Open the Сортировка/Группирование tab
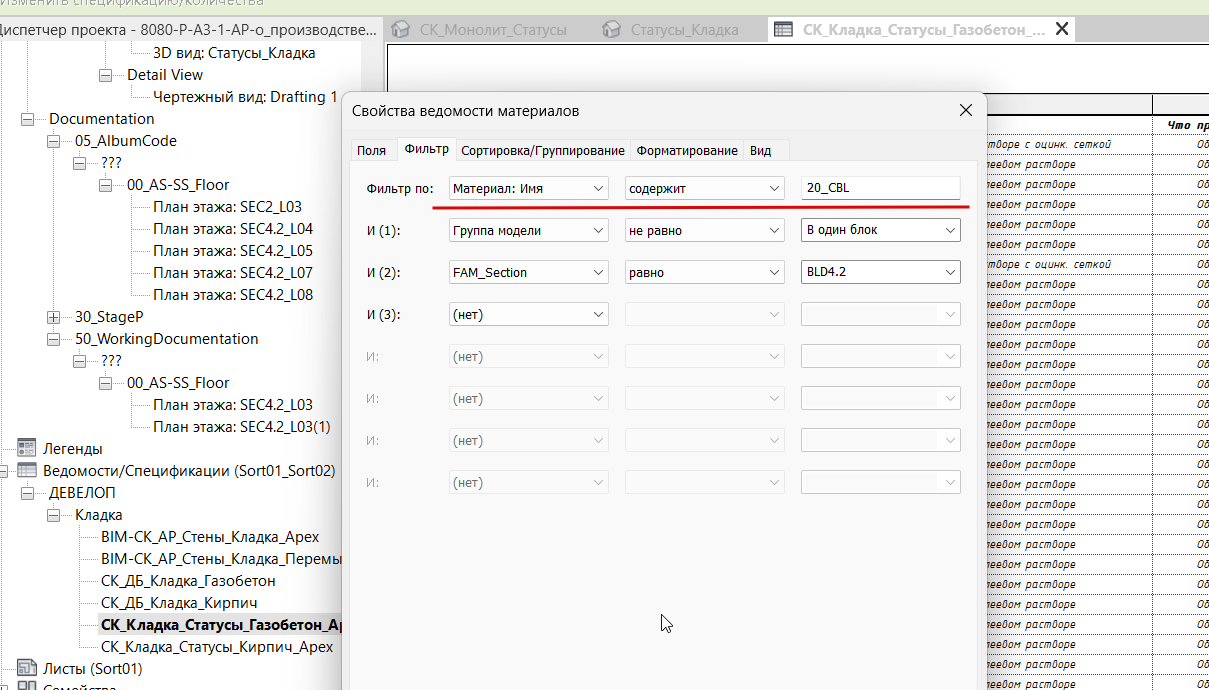This screenshot has width=1209, height=690. pos(543,150)
